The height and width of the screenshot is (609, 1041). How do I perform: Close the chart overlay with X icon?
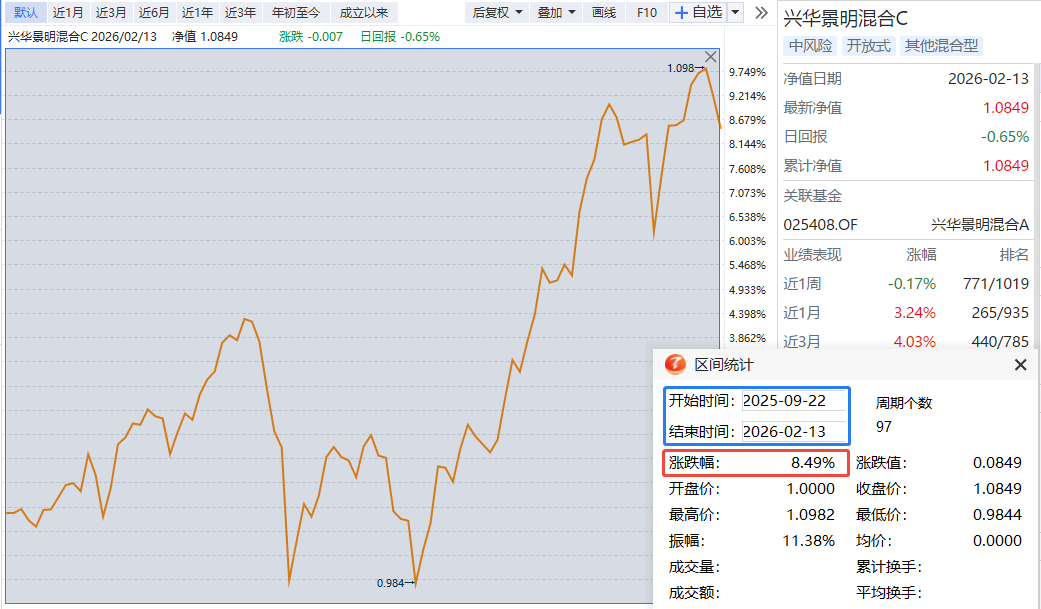point(711,57)
